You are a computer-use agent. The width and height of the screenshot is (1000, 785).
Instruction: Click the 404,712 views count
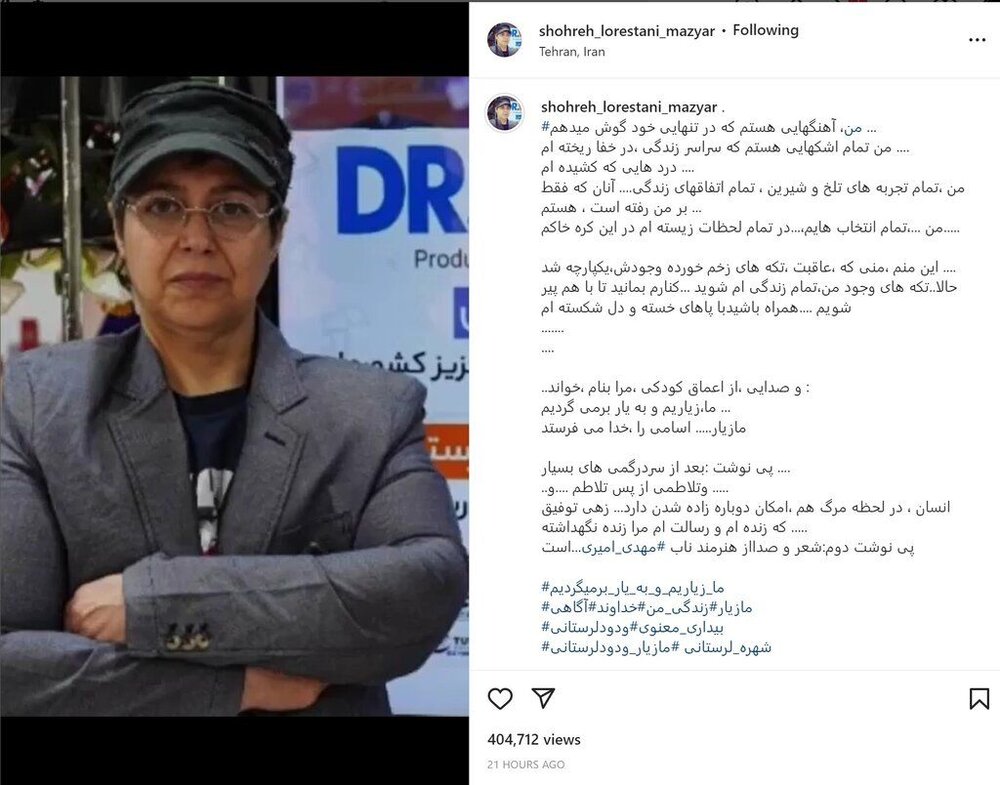click(x=534, y=740)
